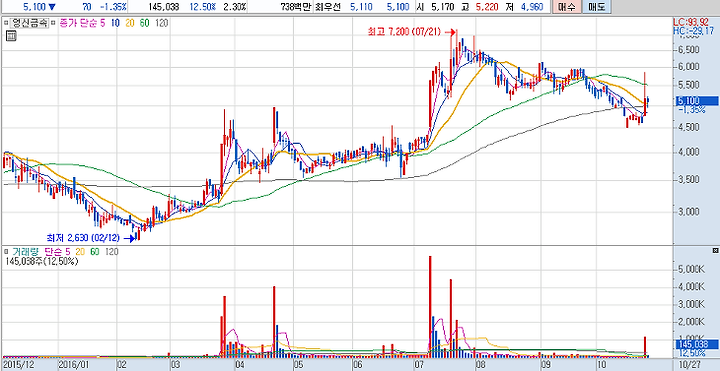Toggle the small square before 거래량 label
This screenshot has height=371, width=720.
[6, 251]
